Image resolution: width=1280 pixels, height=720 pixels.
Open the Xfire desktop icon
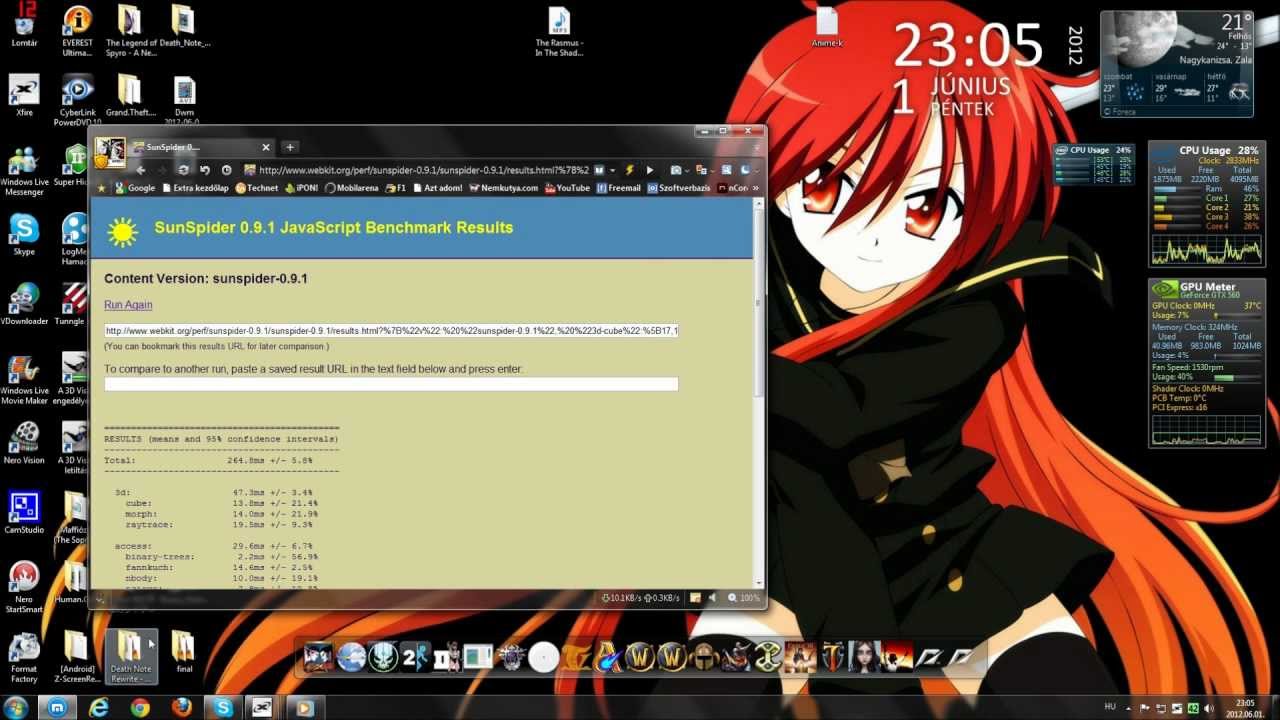coord(25,97)
